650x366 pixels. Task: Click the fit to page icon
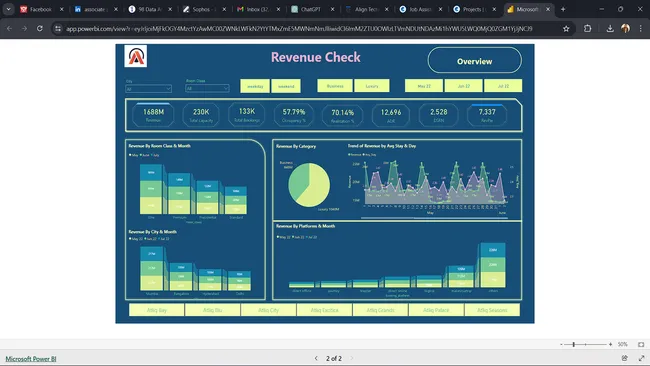click(x=641, y=344)
